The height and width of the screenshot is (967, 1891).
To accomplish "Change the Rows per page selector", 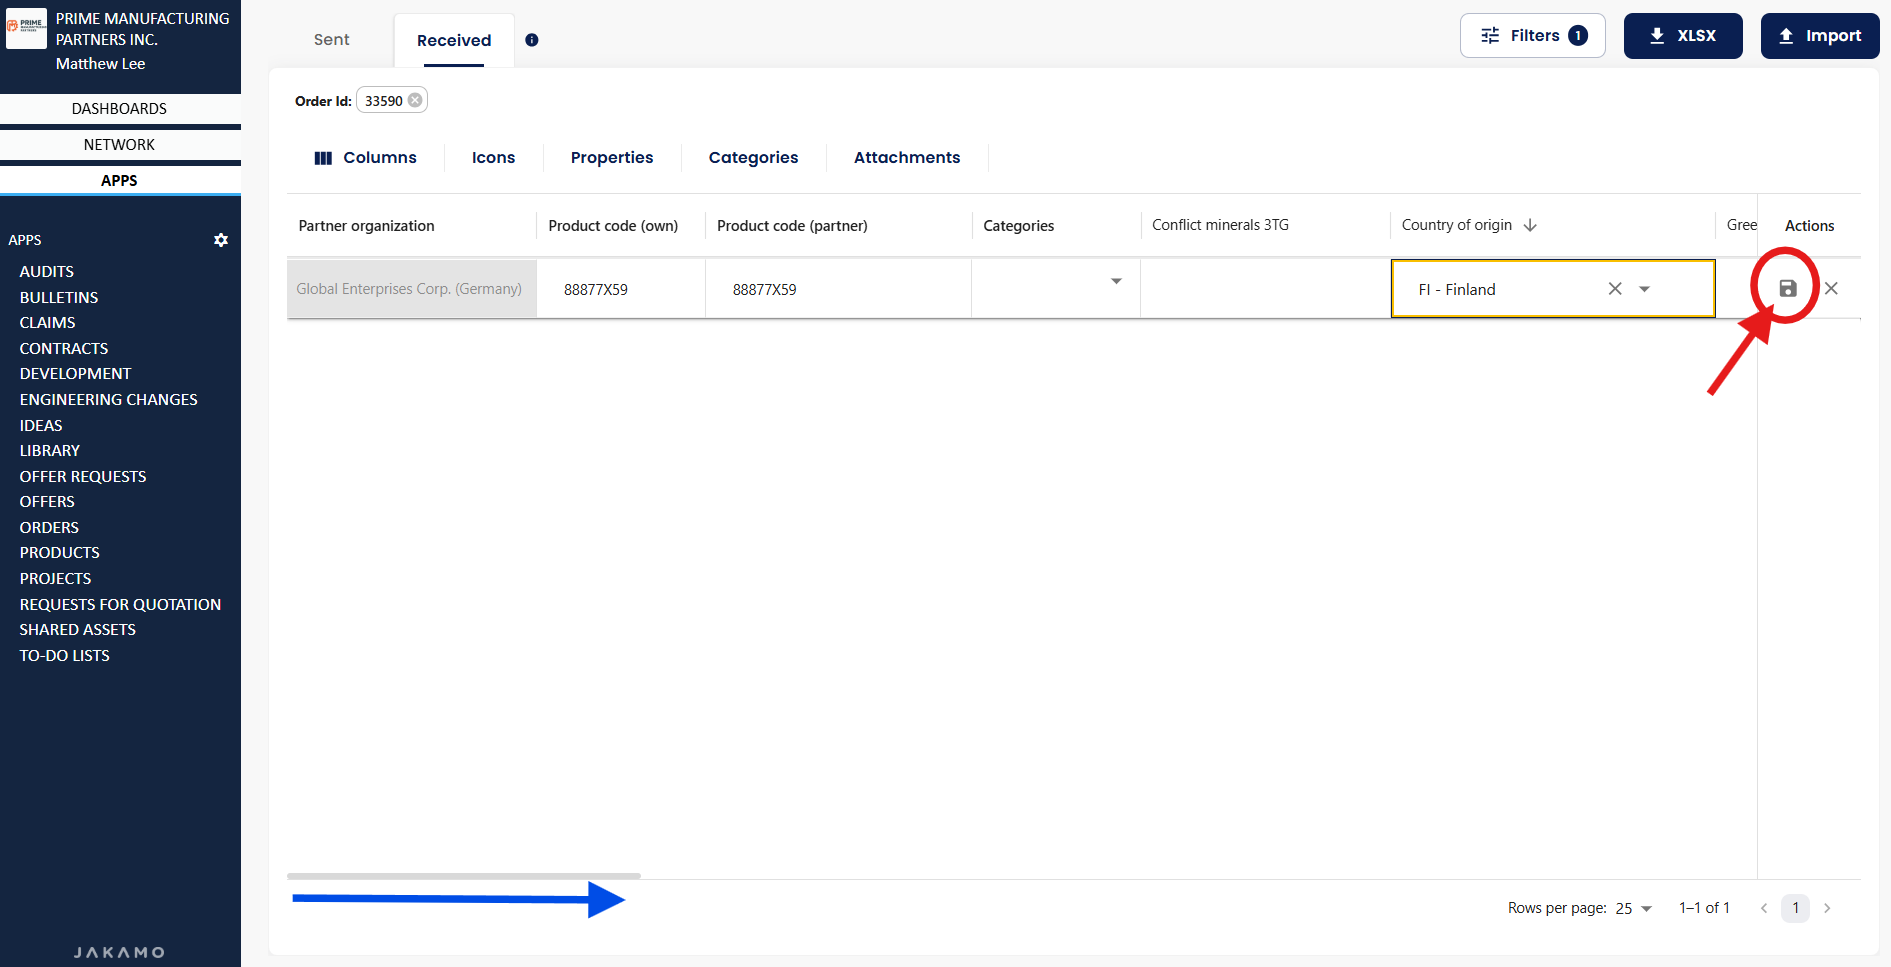I will click(1634, 909).
